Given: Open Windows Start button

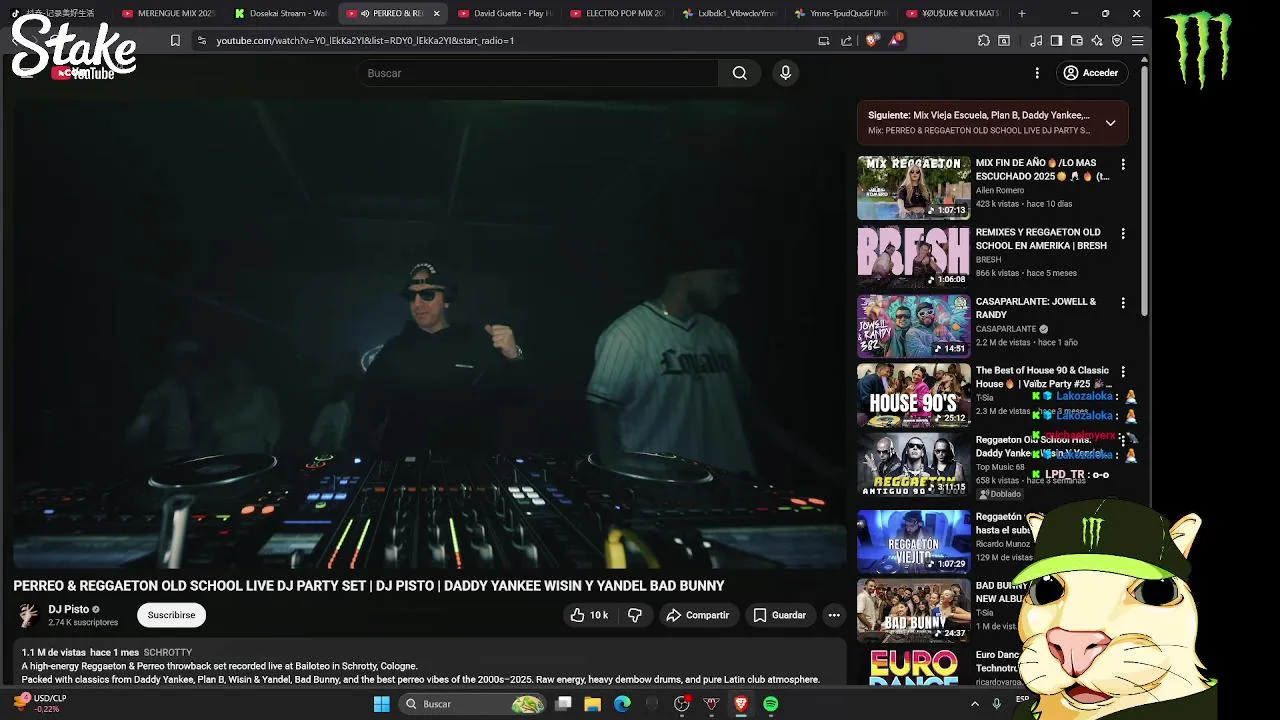Looking at the screenshot, I should pyautogui.click(x=381, y=704).
